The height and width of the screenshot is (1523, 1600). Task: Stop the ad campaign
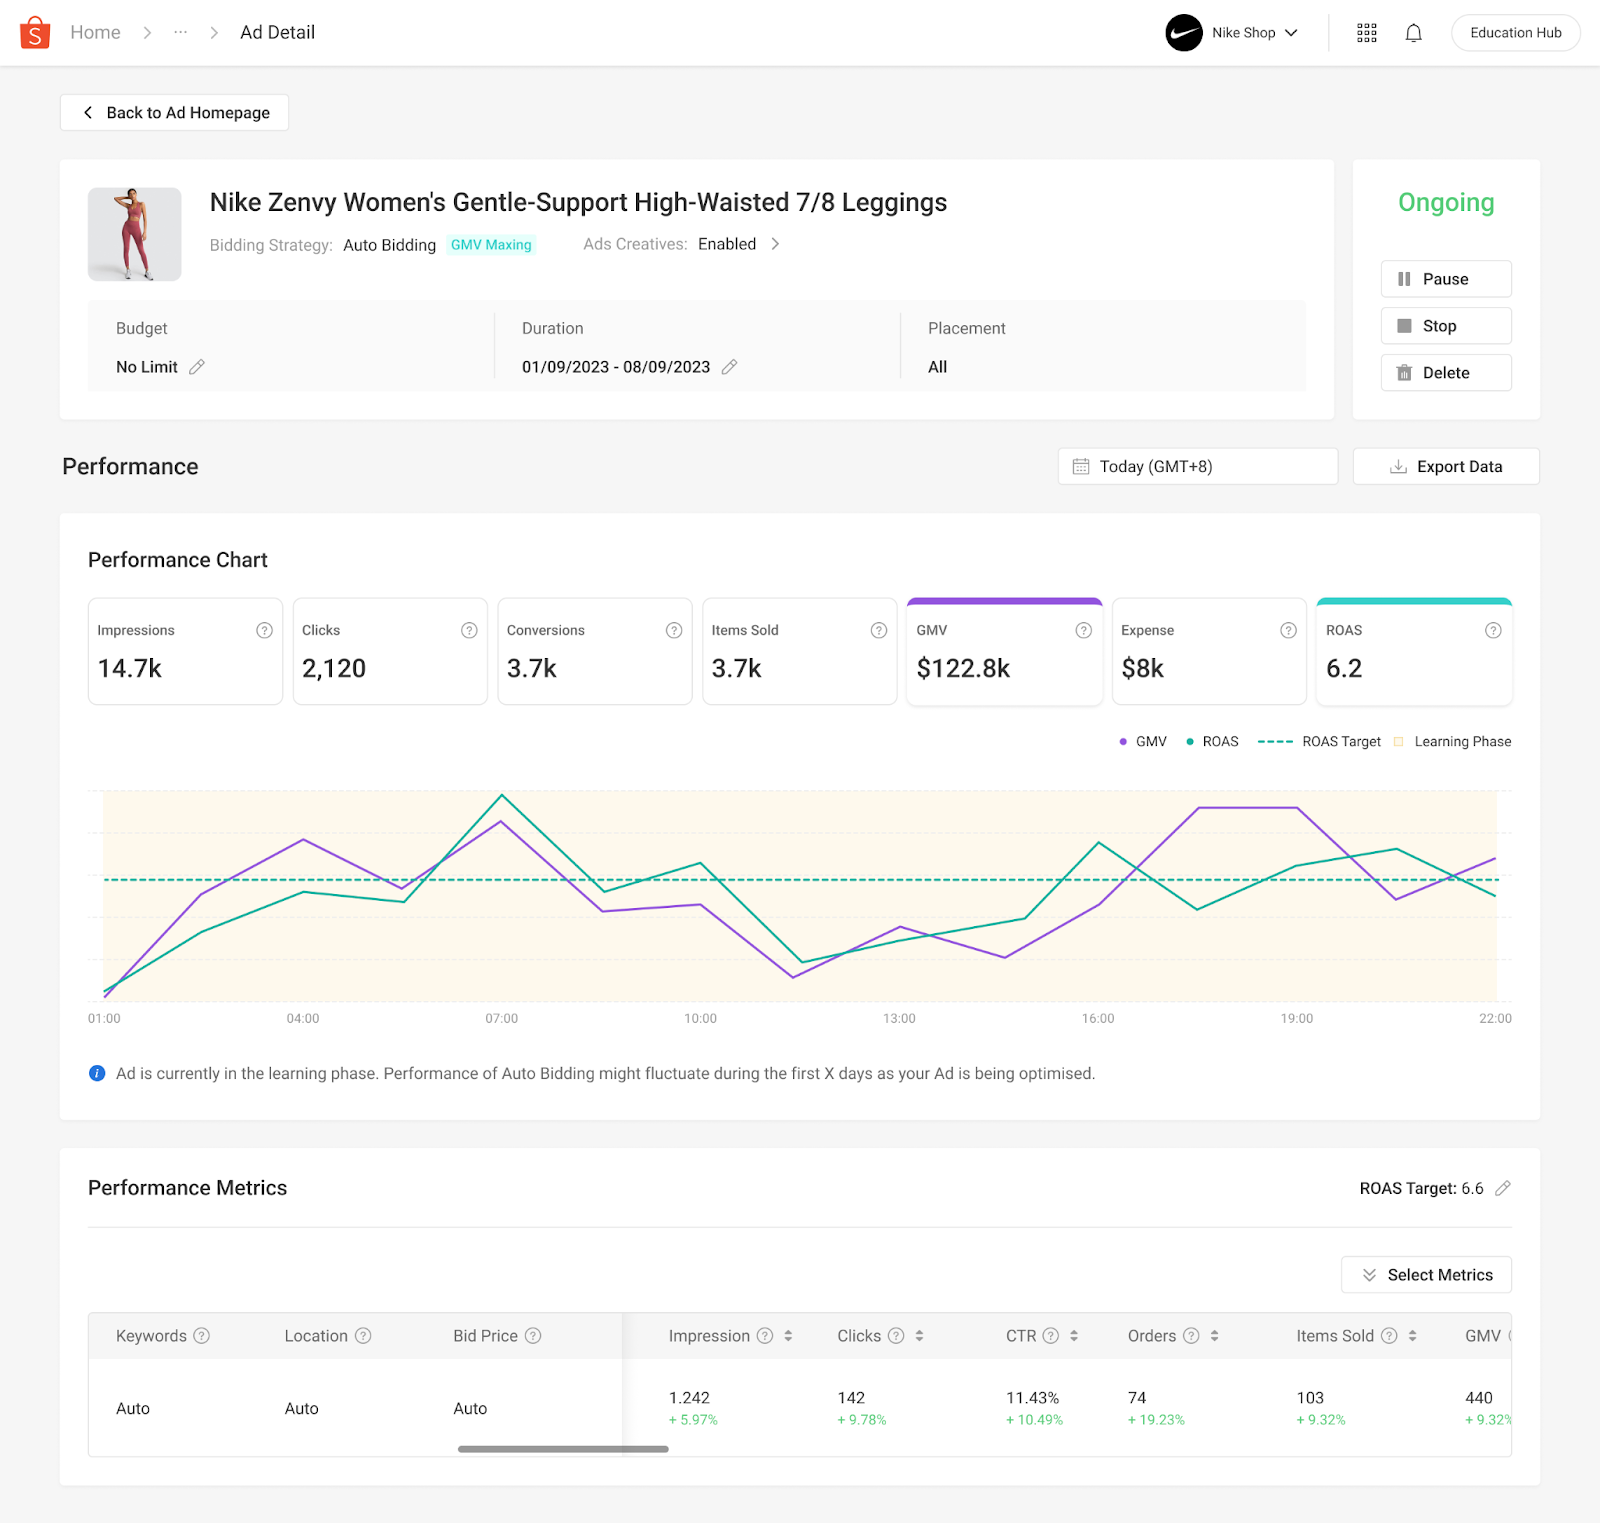(1446, 326)
